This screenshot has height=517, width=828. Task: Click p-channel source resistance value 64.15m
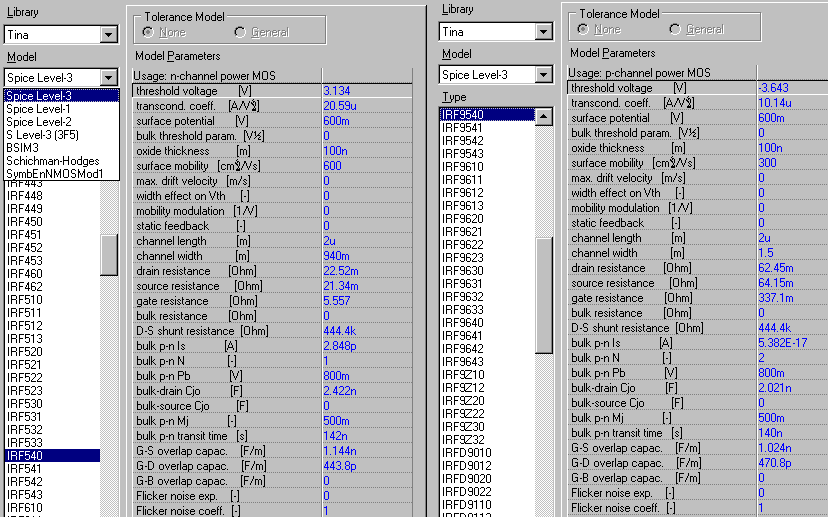[x=776, y=283]
